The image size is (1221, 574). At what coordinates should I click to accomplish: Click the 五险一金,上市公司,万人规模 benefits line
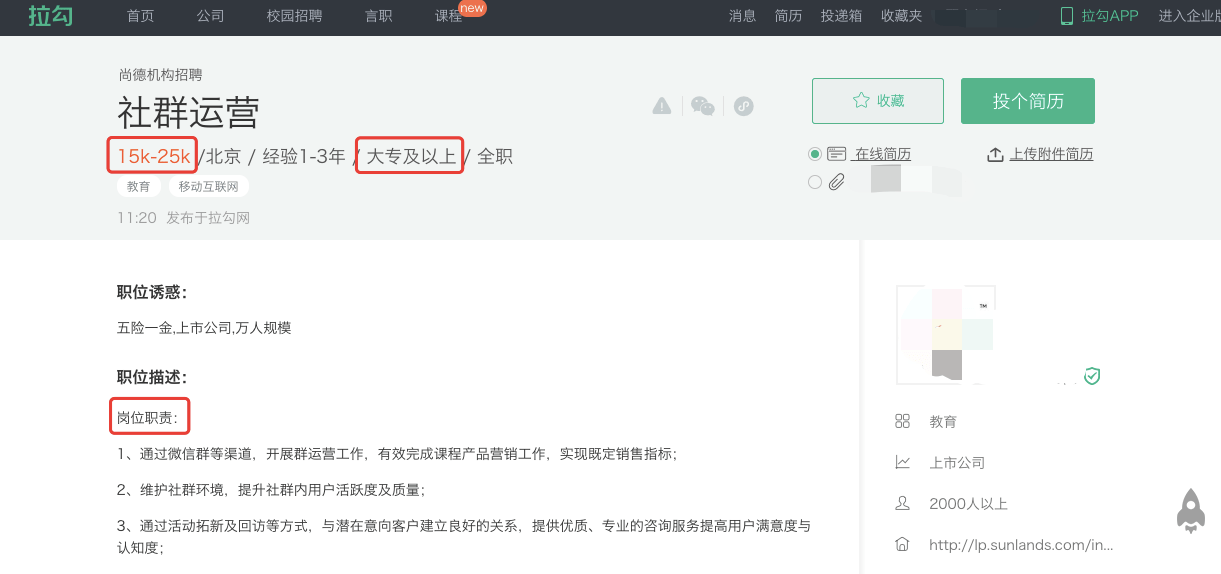(204, 327)
